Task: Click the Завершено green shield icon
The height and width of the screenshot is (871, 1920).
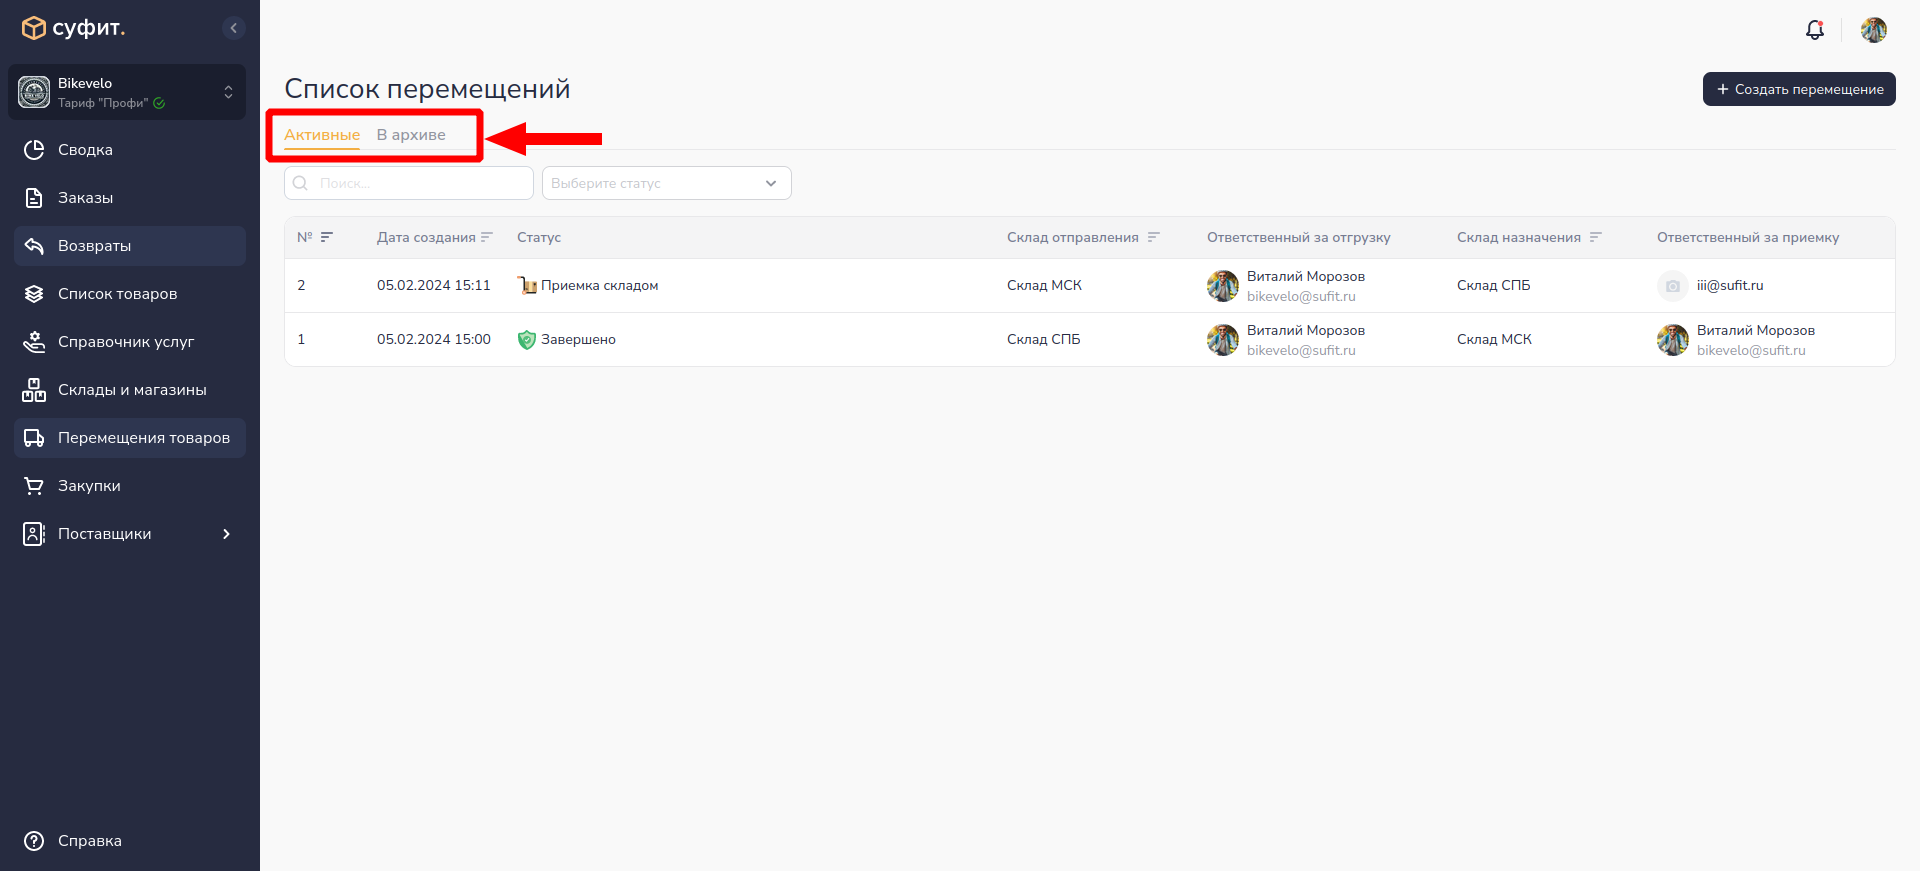Action: point(527,340)
